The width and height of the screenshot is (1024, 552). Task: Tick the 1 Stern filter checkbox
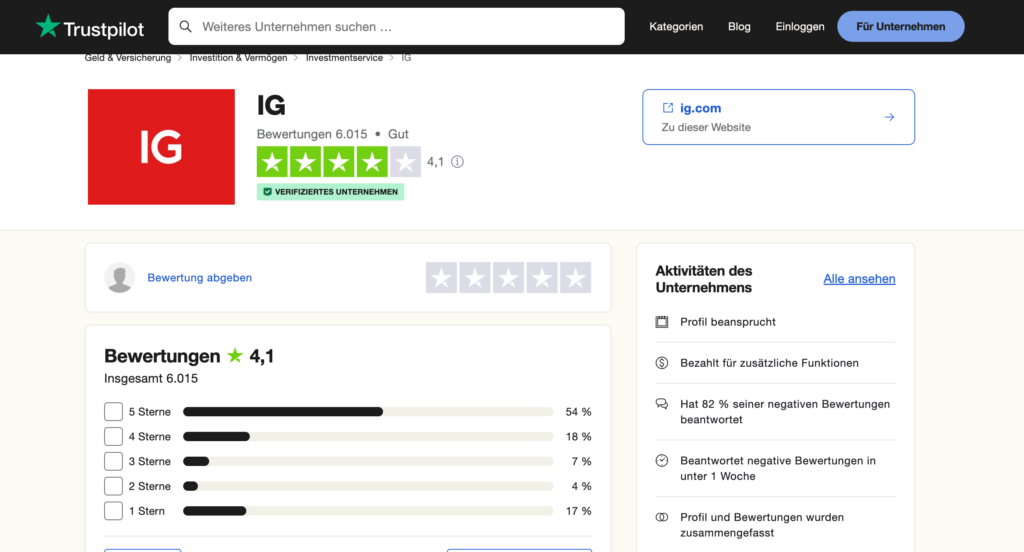114,511
